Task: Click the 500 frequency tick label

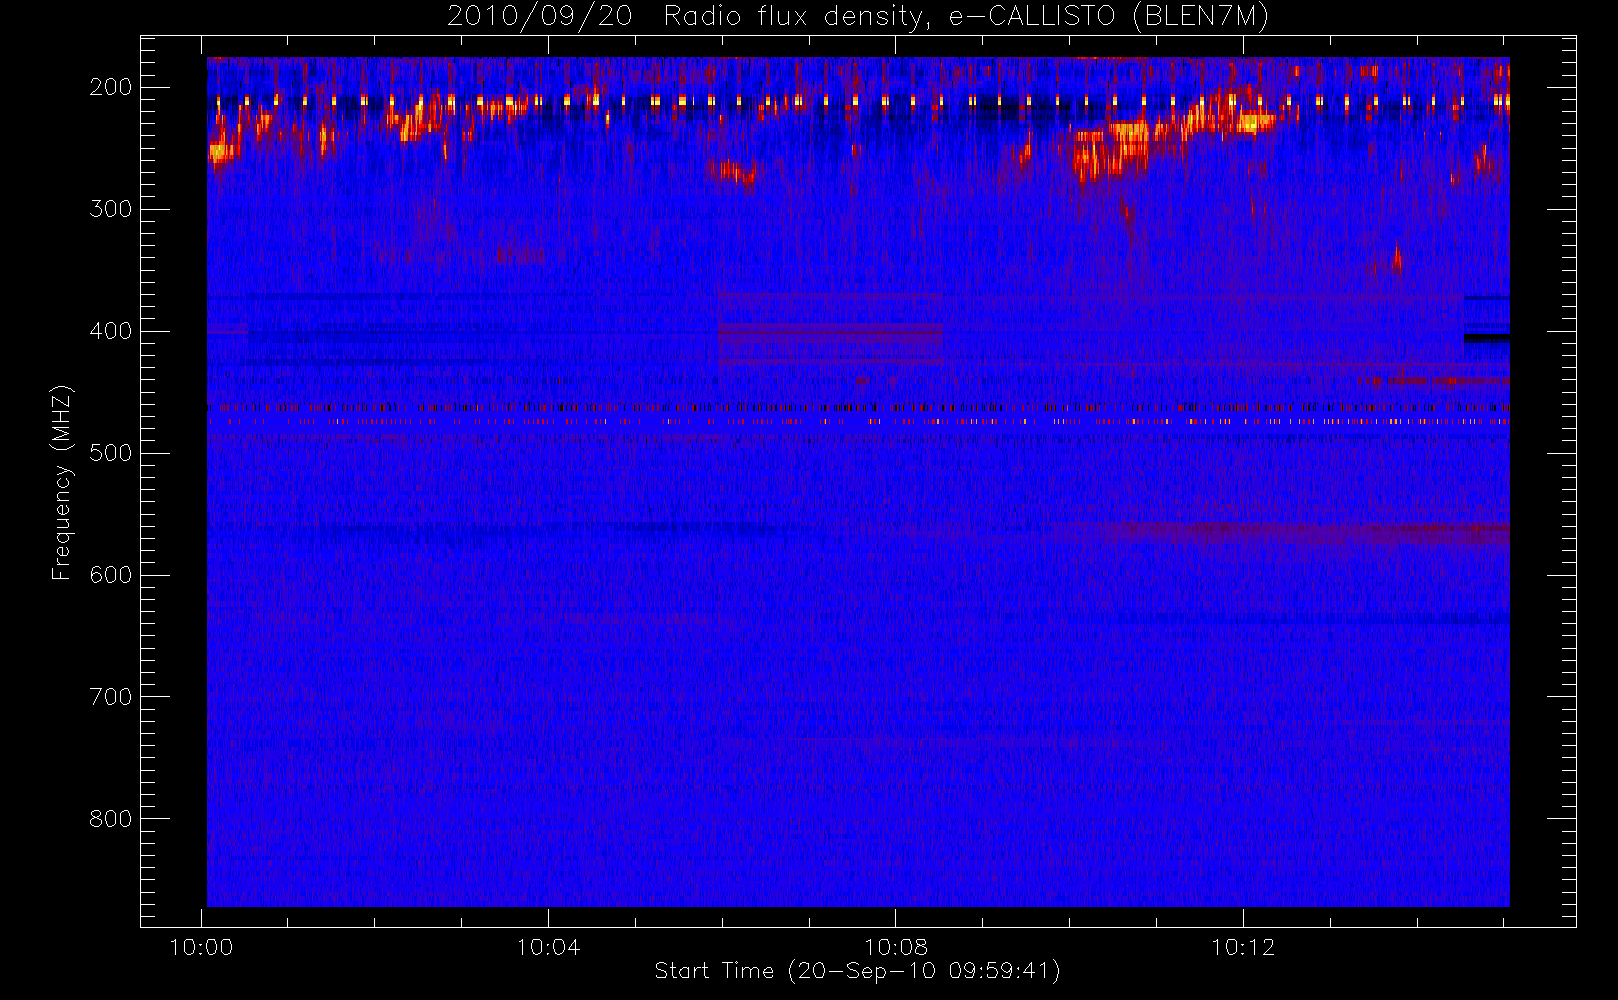Action: pos(111,453)
